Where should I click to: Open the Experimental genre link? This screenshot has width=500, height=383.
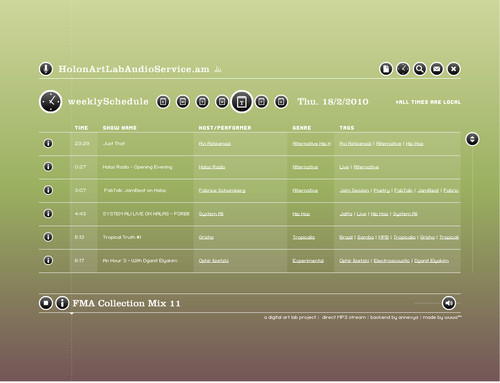(x=308, y=261)
